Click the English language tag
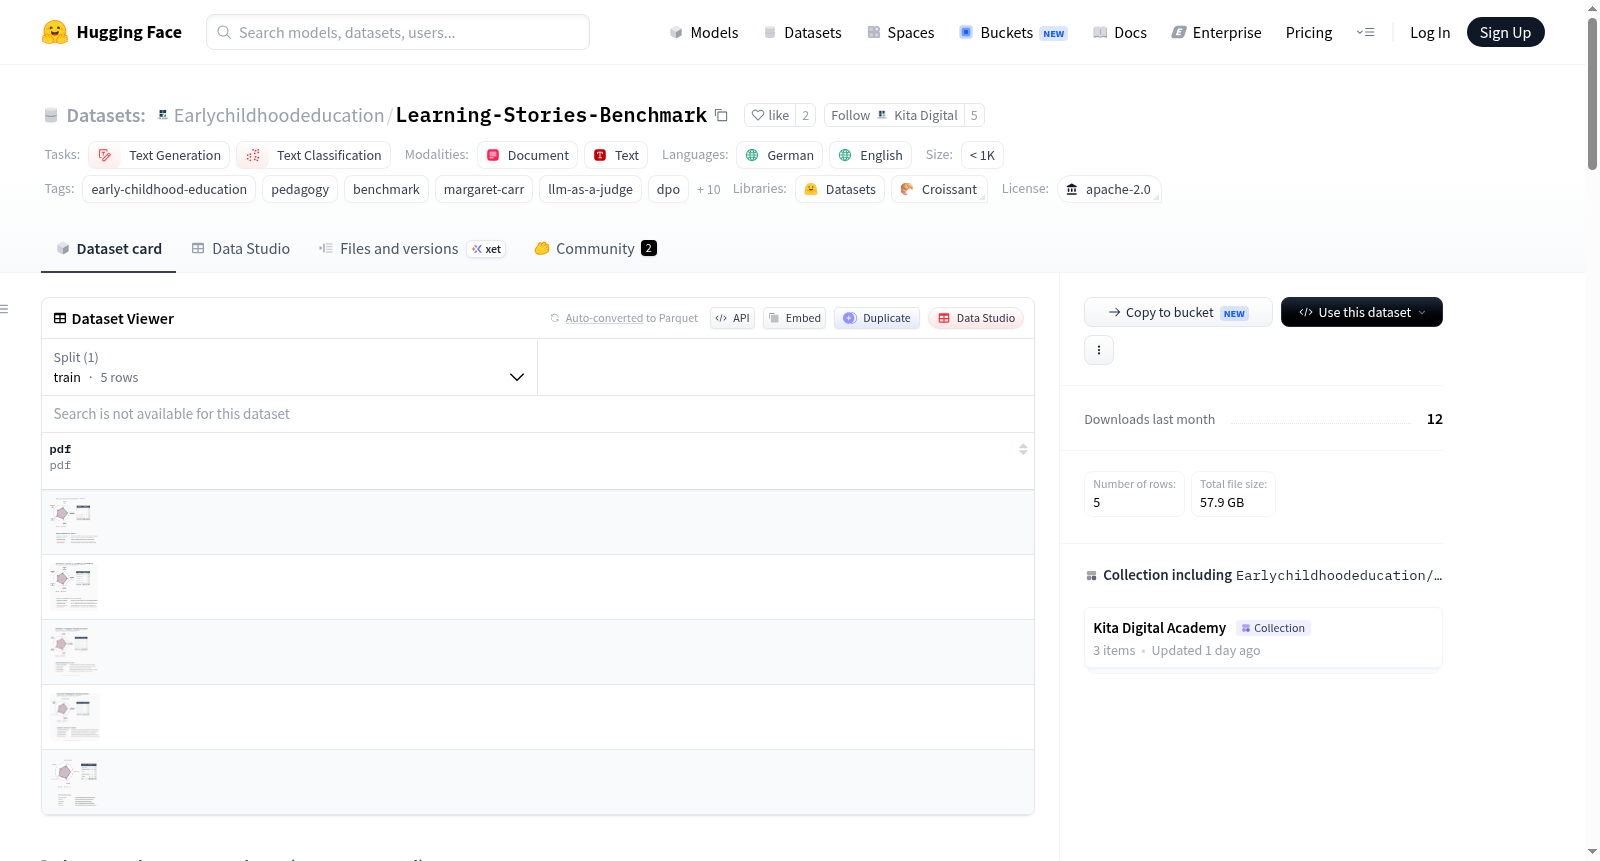This screenshot has width=1600, height=861. (x=870, y=155)
